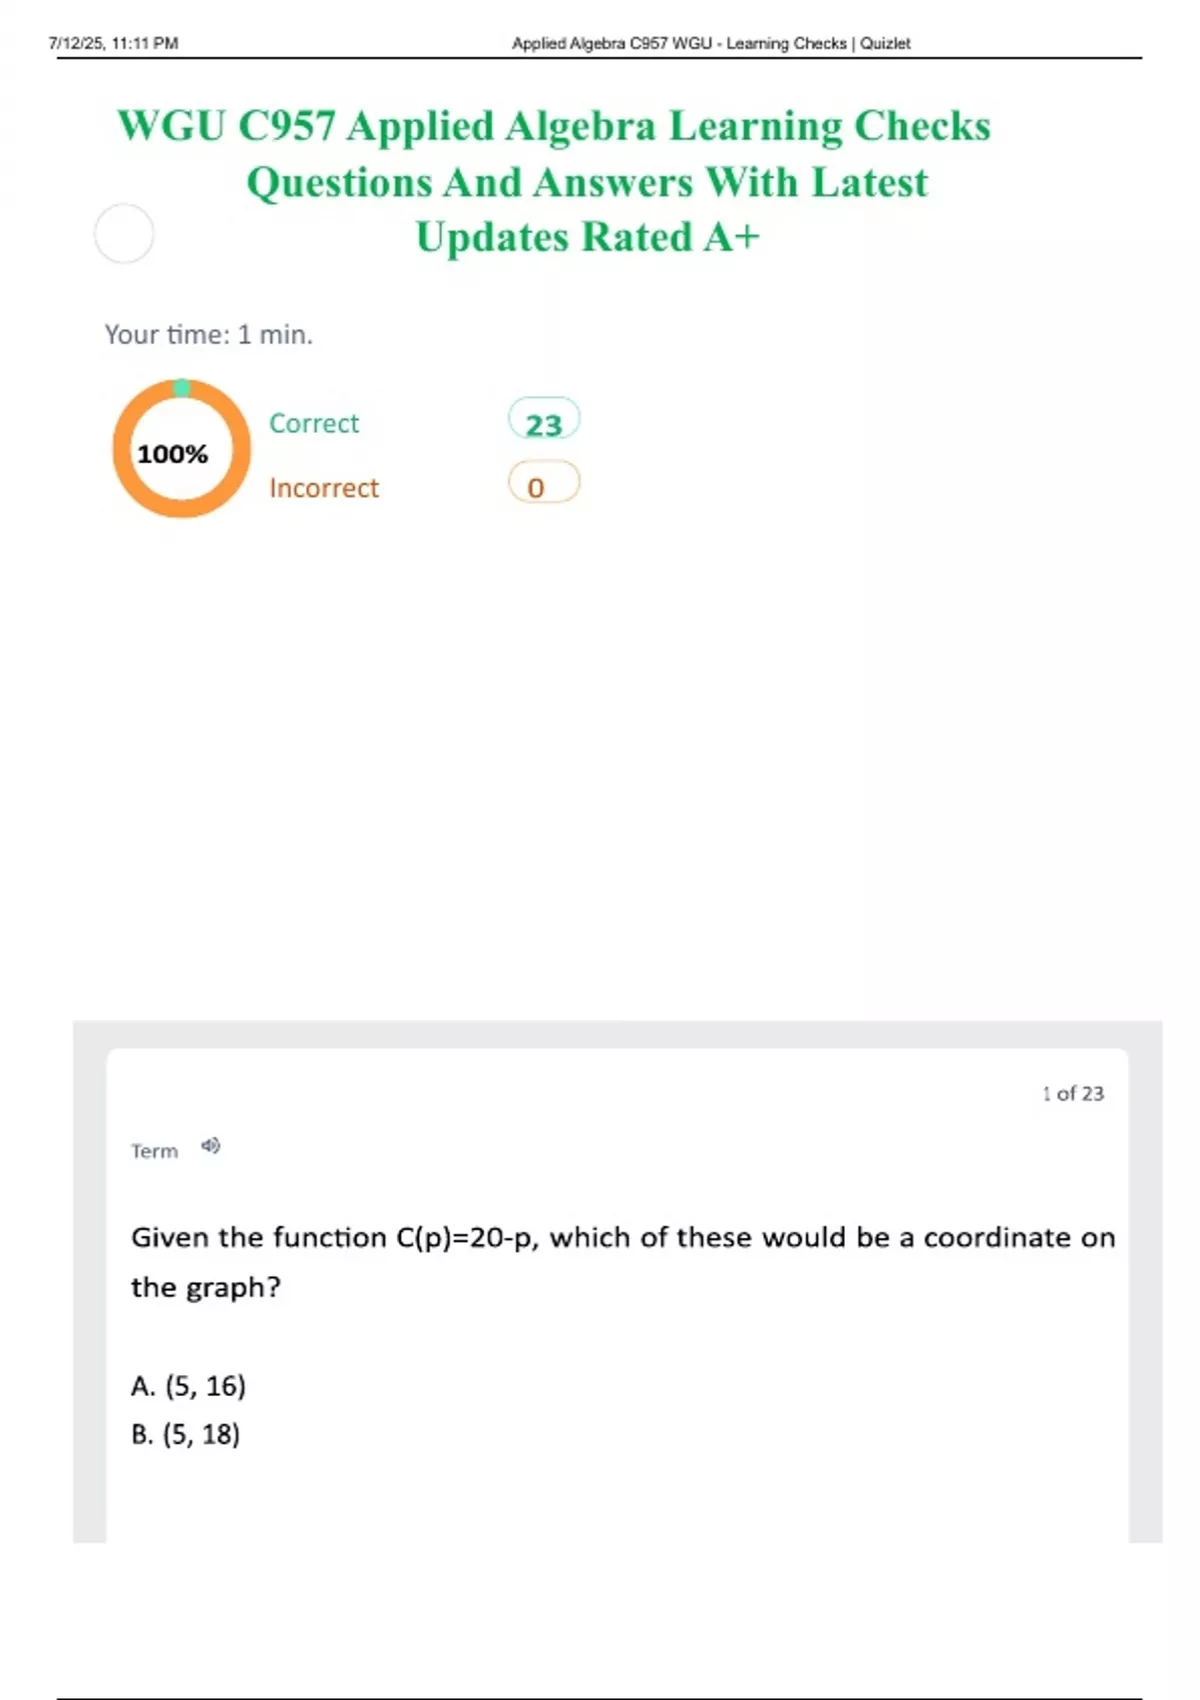
Task: Click the 7/12/25, 11:11 PM timestamp
Action: [x=113, y=43]
